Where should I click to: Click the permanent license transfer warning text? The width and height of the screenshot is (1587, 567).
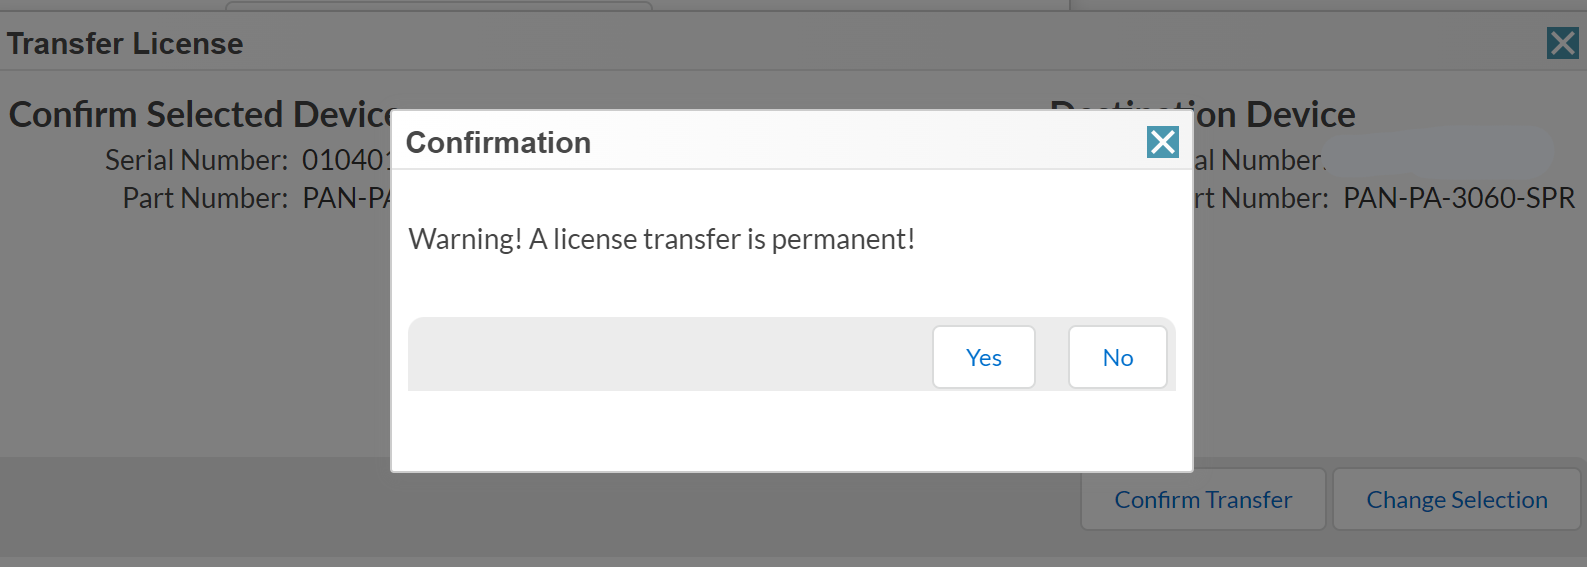(661, 239)
